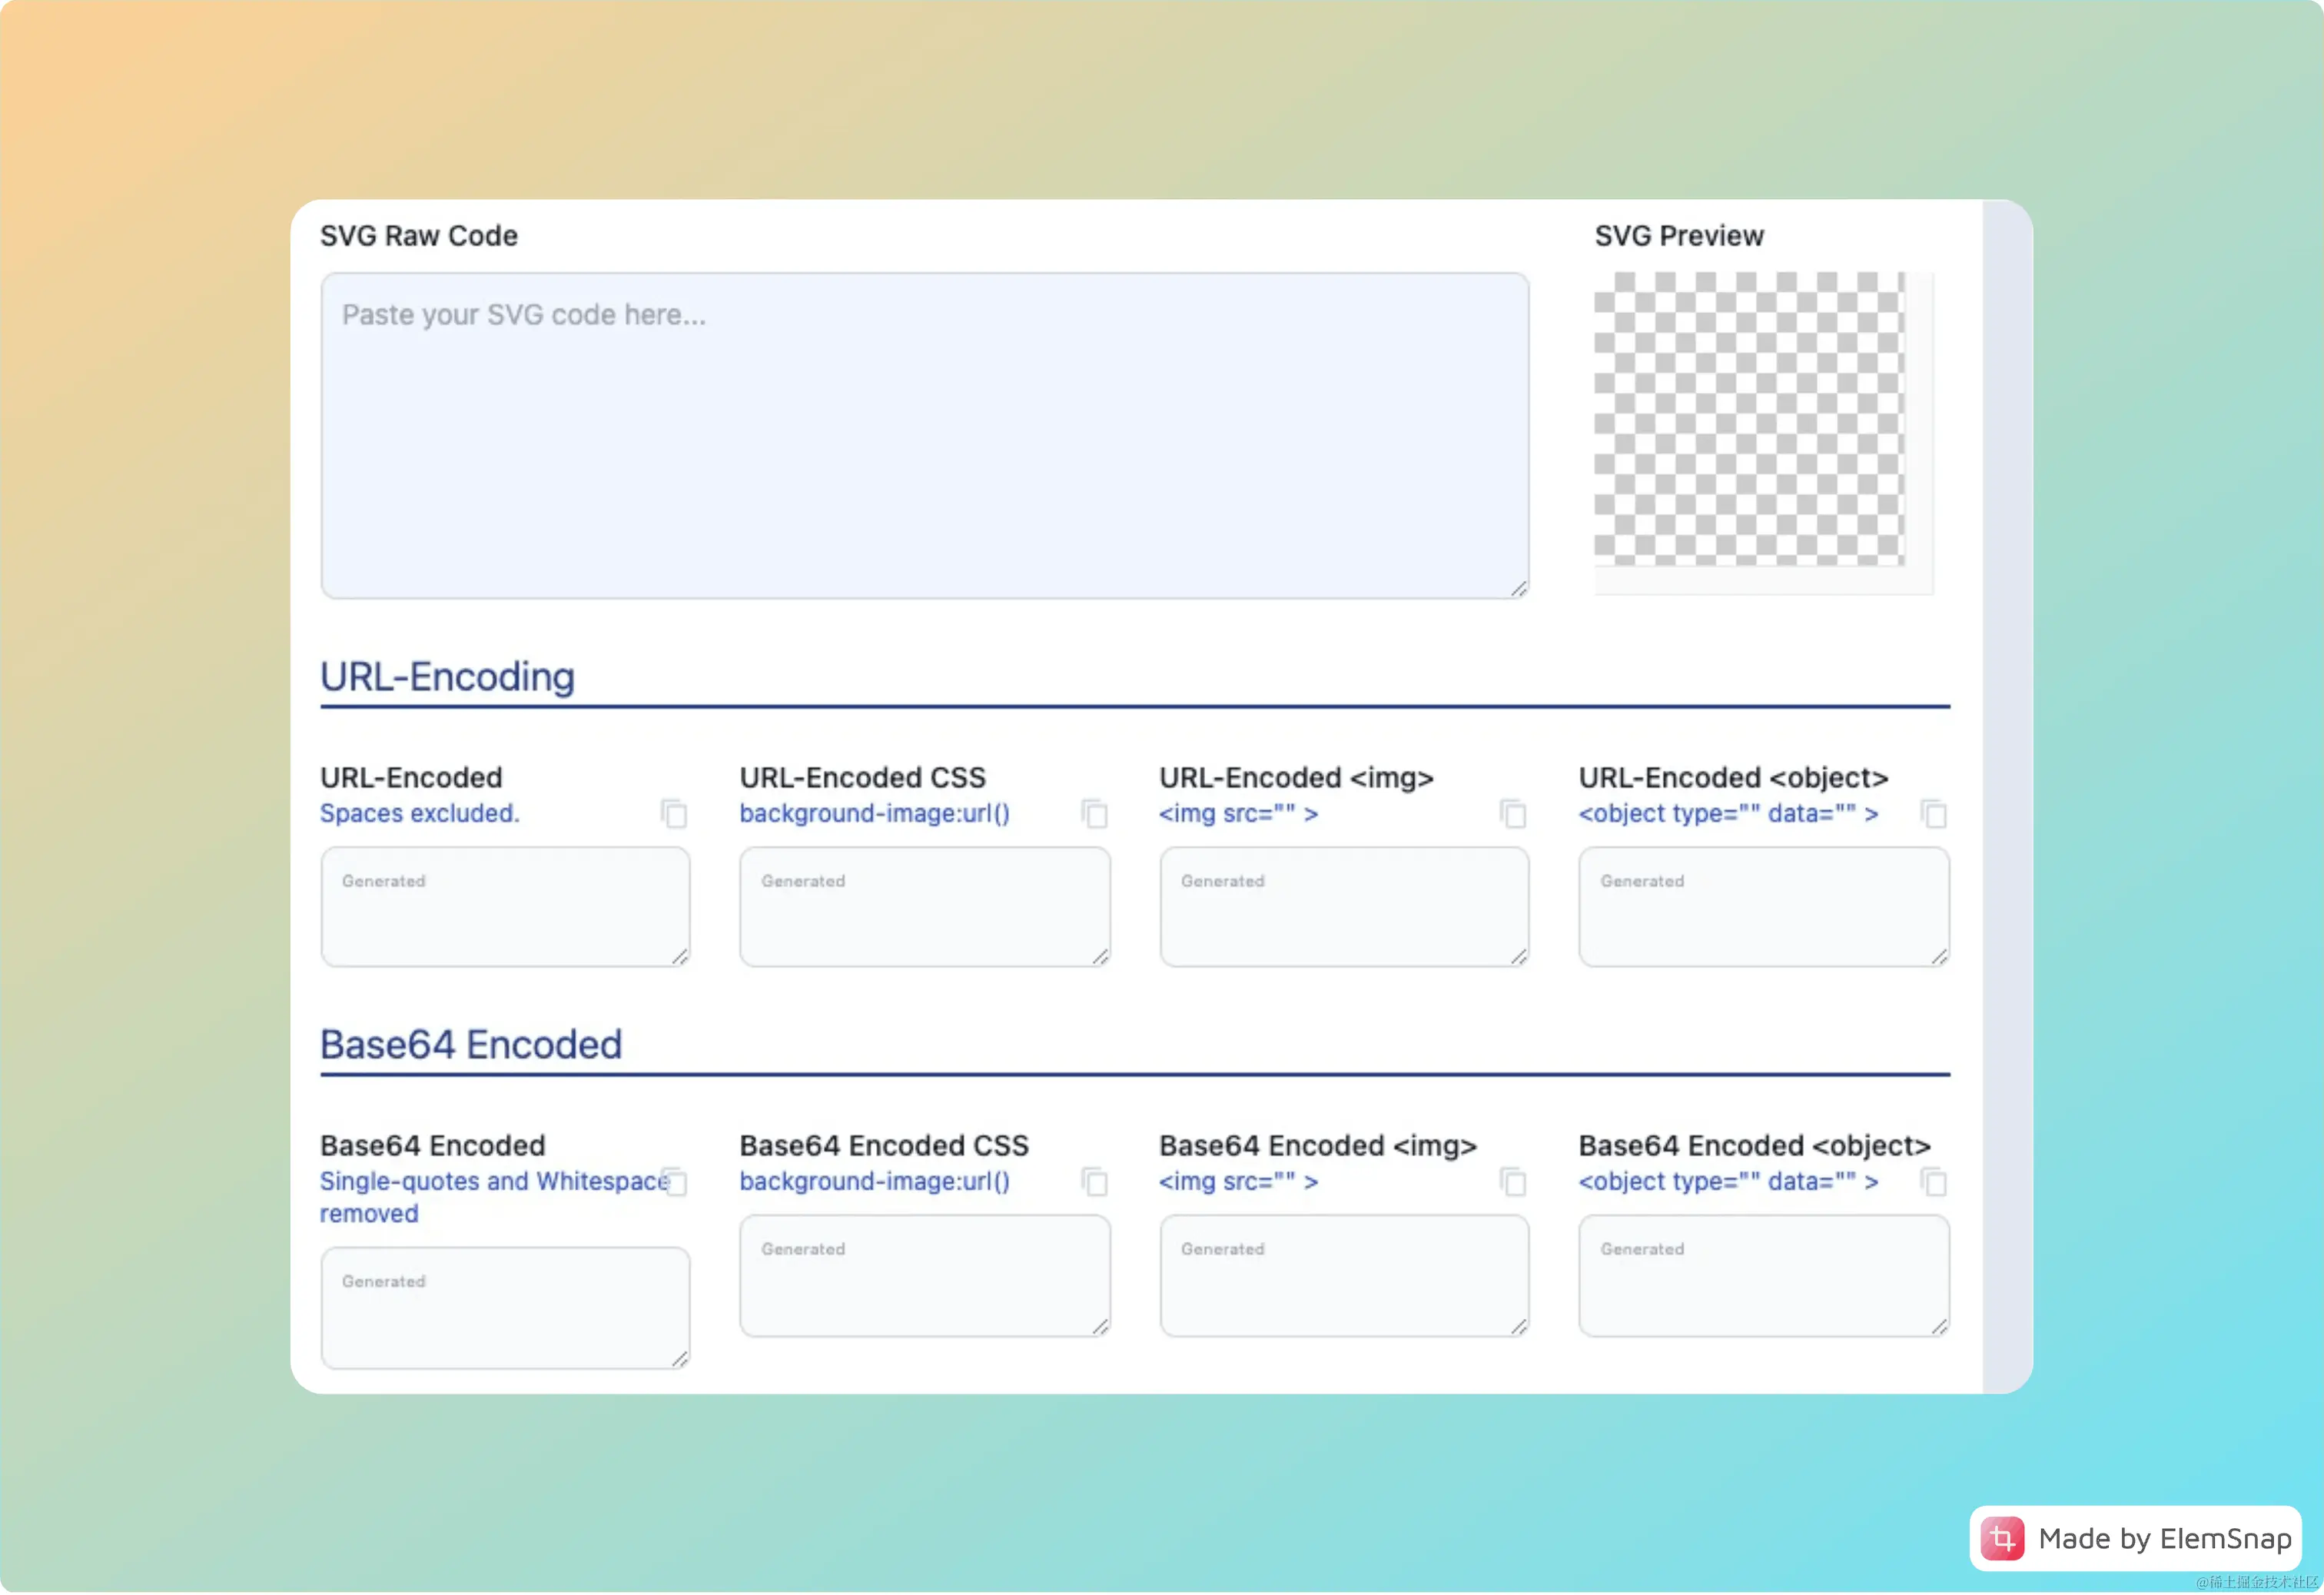This screenshot has width=2324, height=1595.
Task: Copy the URL-Encoded CSS output
Action: 1095,814
